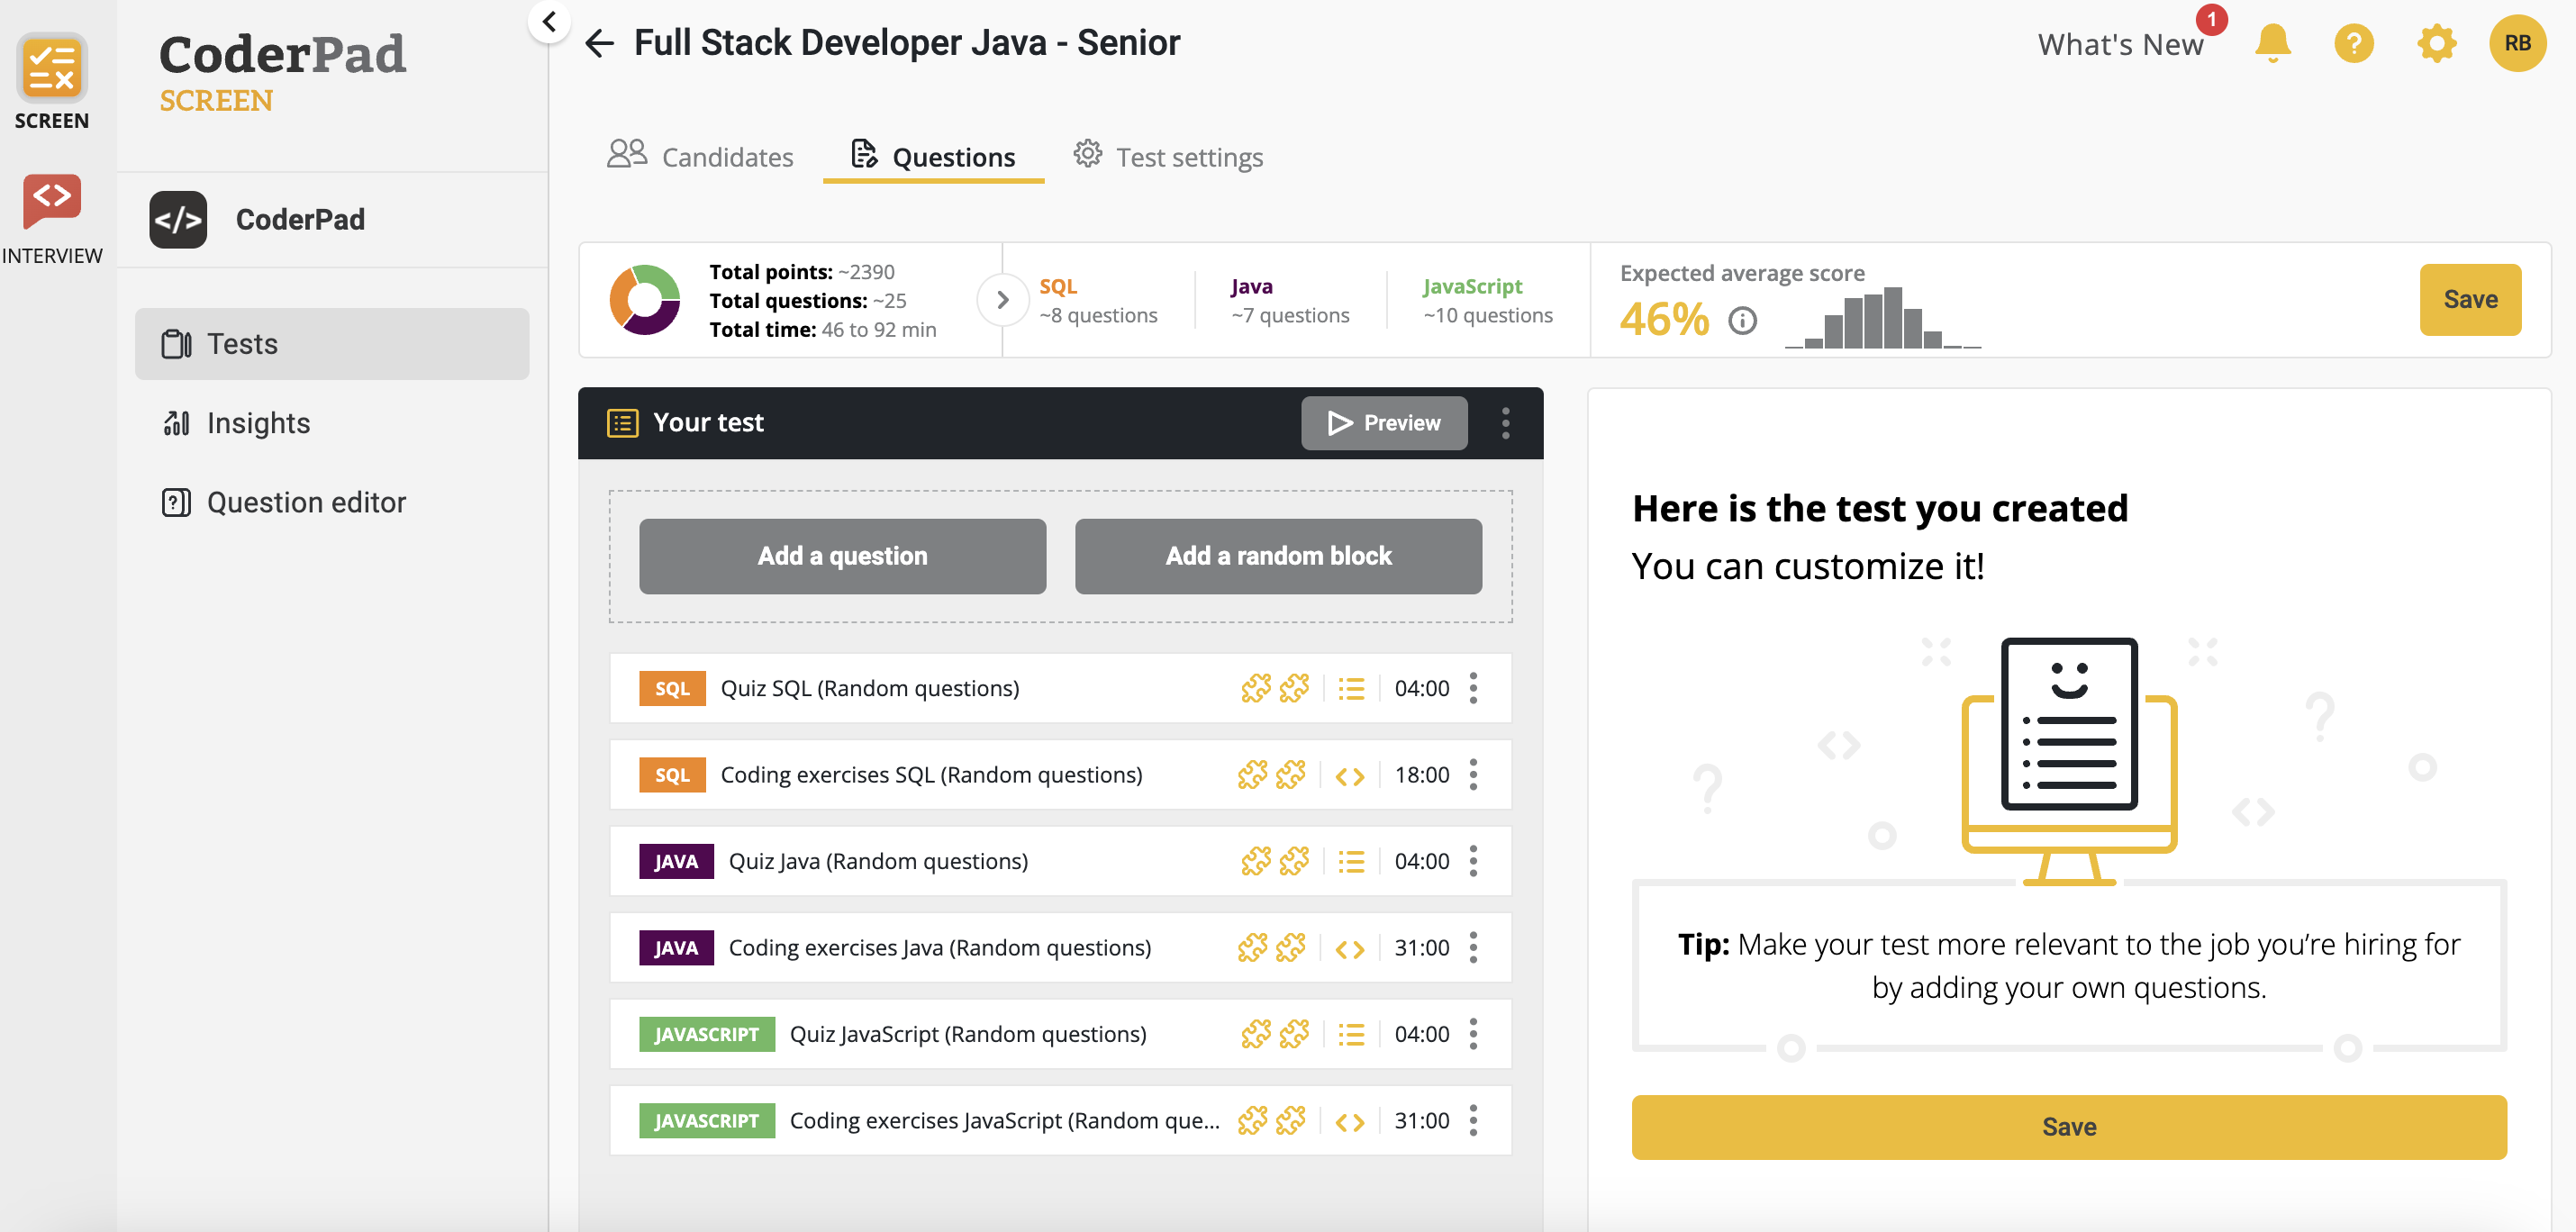2576x1232 pixels.
Task: Expand the three-dot menu on JavaScript coding row
Action: pos(1475,1120)
